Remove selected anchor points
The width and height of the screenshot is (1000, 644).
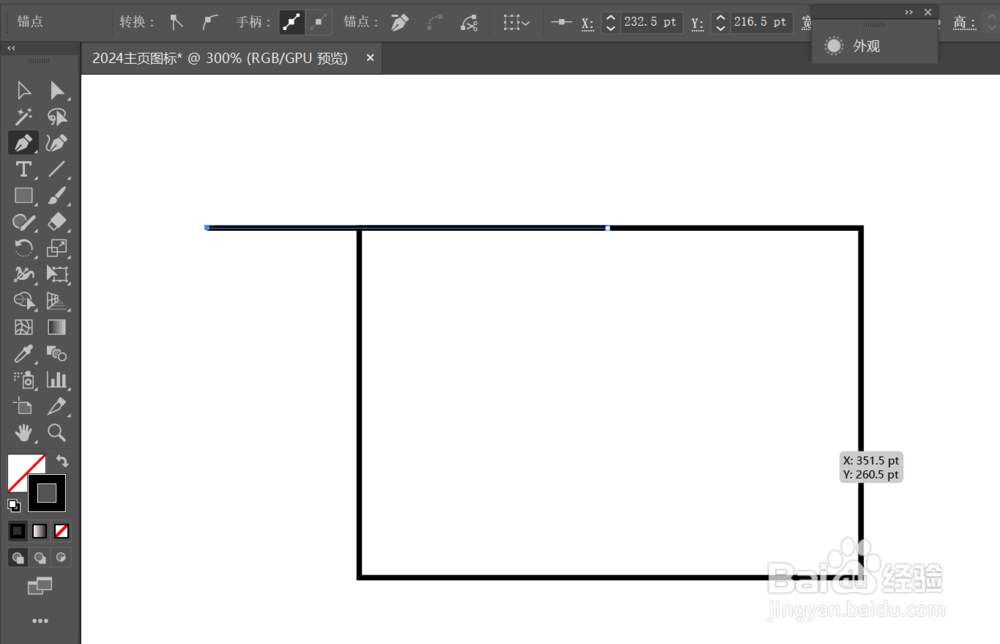pos(400,22)
